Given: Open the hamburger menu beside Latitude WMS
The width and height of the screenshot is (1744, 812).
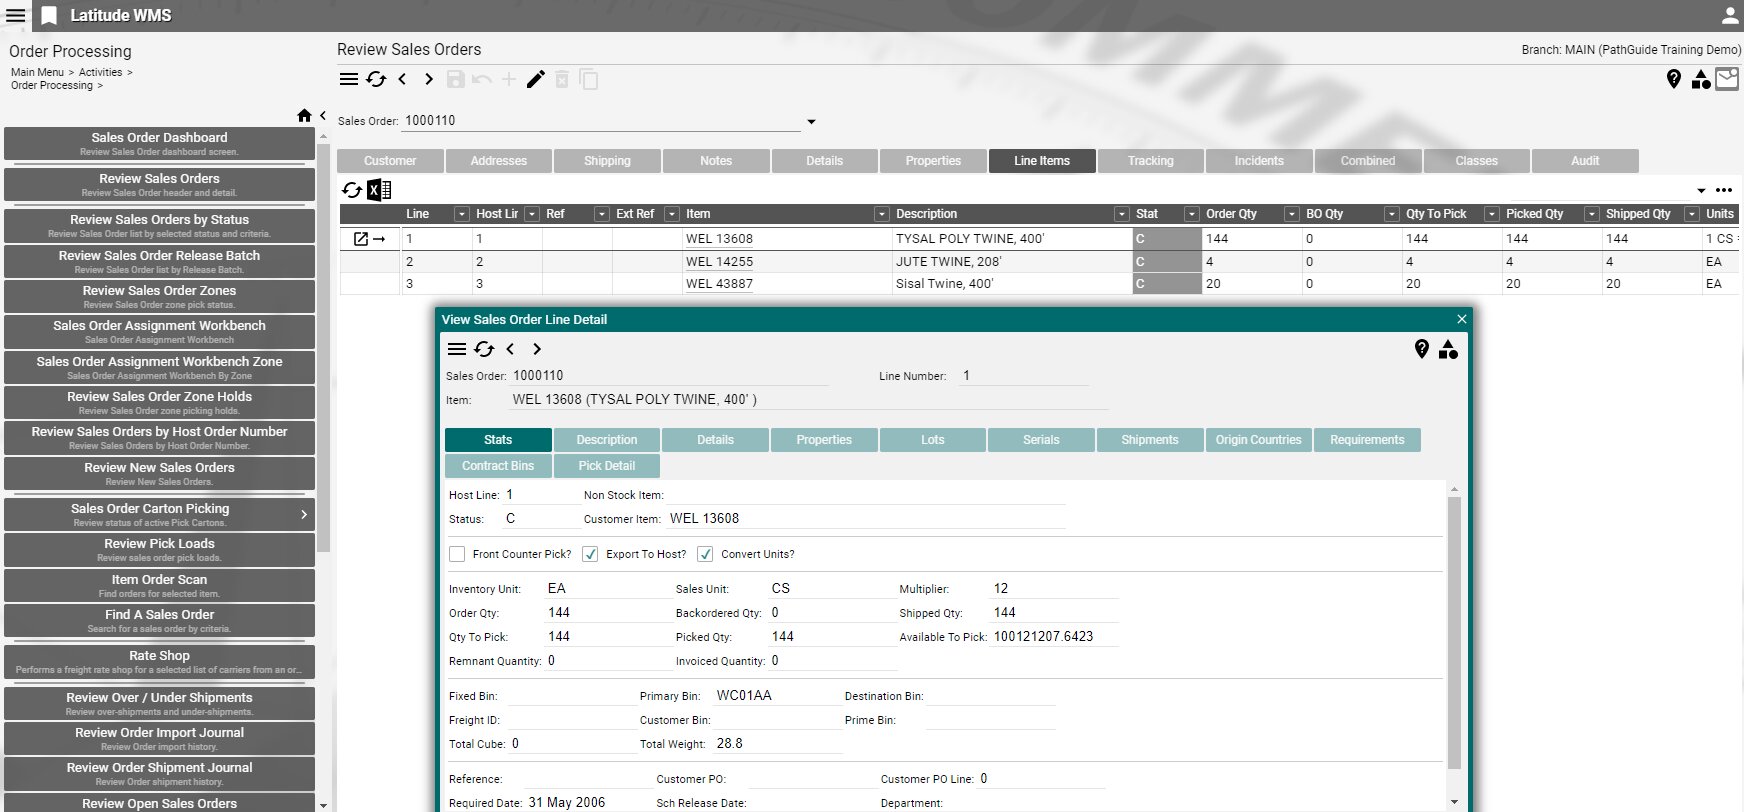Looking at the screenshot, I should click(16, 16).
